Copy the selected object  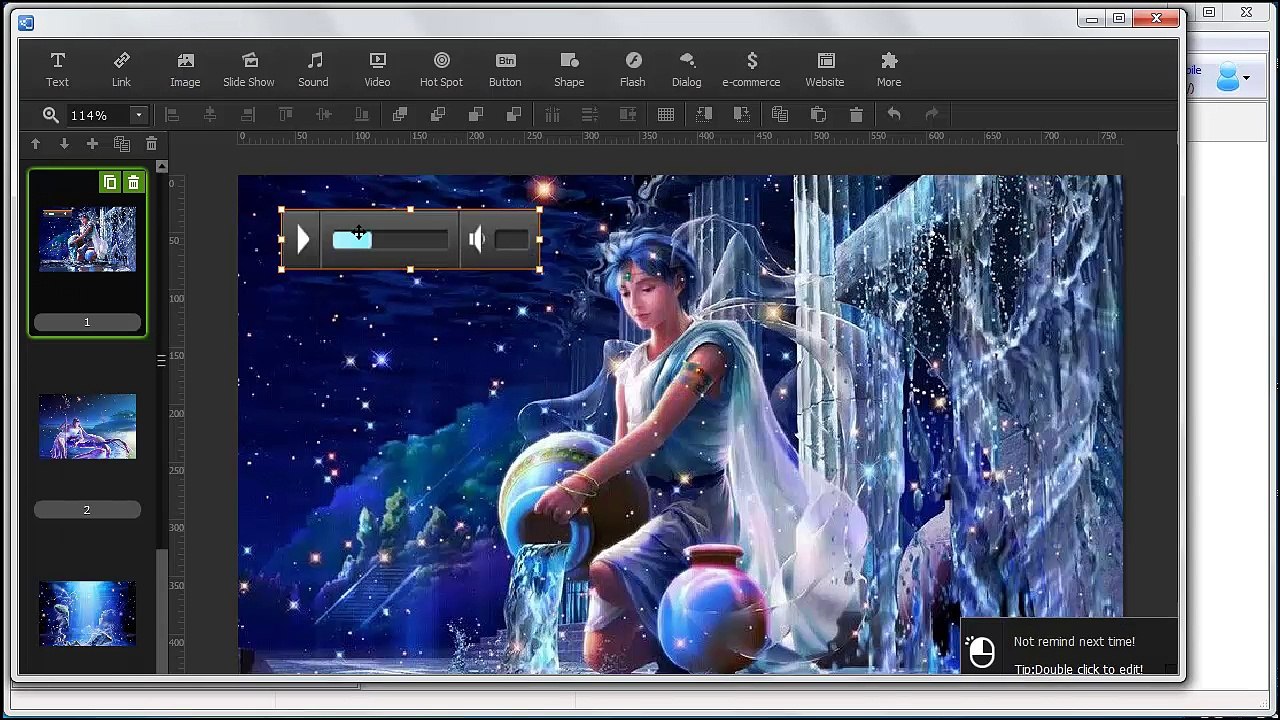tap(780, 115)
